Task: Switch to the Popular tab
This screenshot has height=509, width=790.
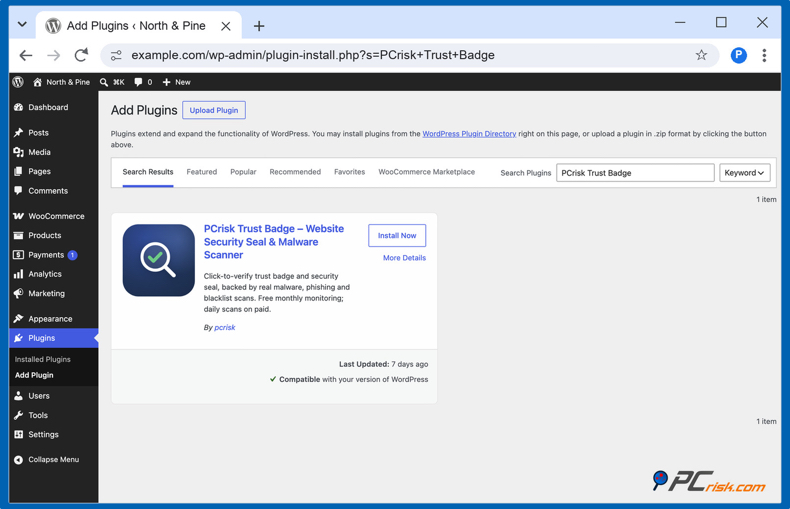Action: coord(243,172)
